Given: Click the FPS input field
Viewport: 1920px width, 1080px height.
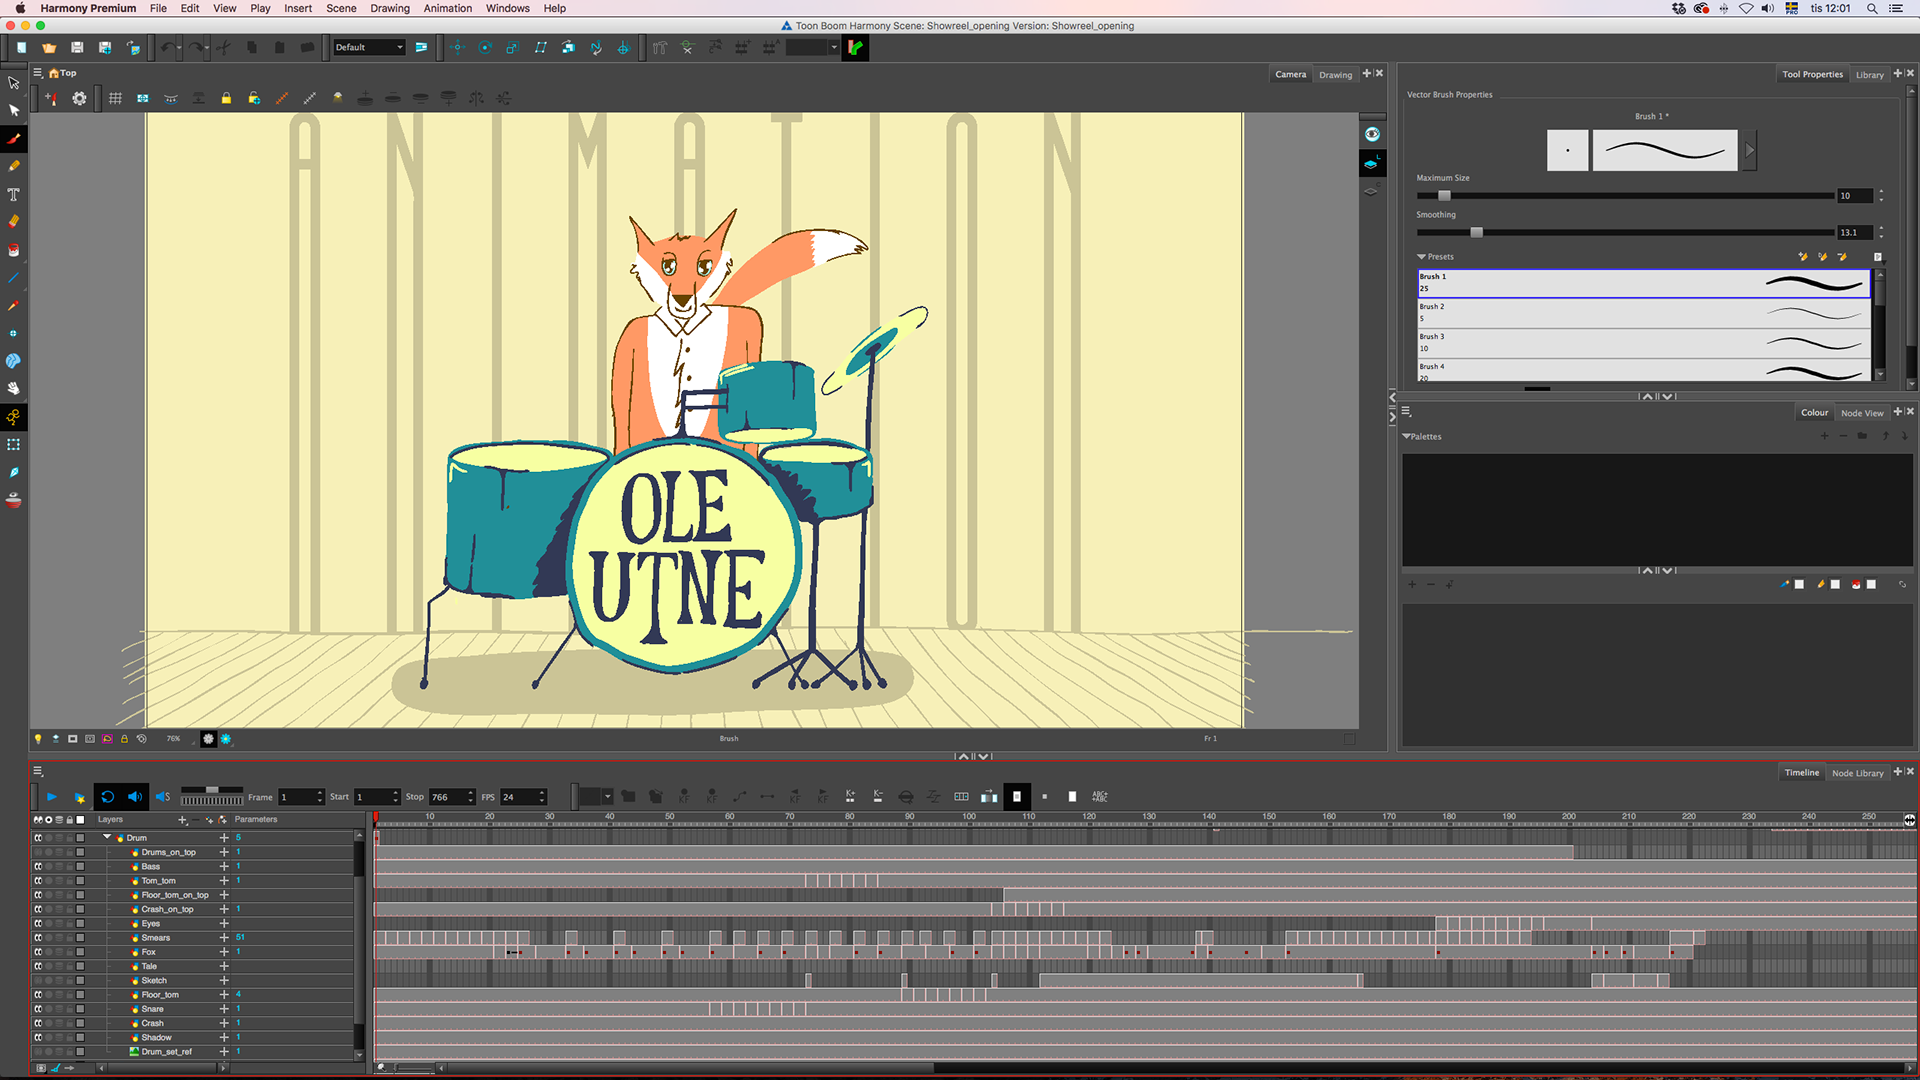Looking at the screenshot, I should click(x=524, y=797).
